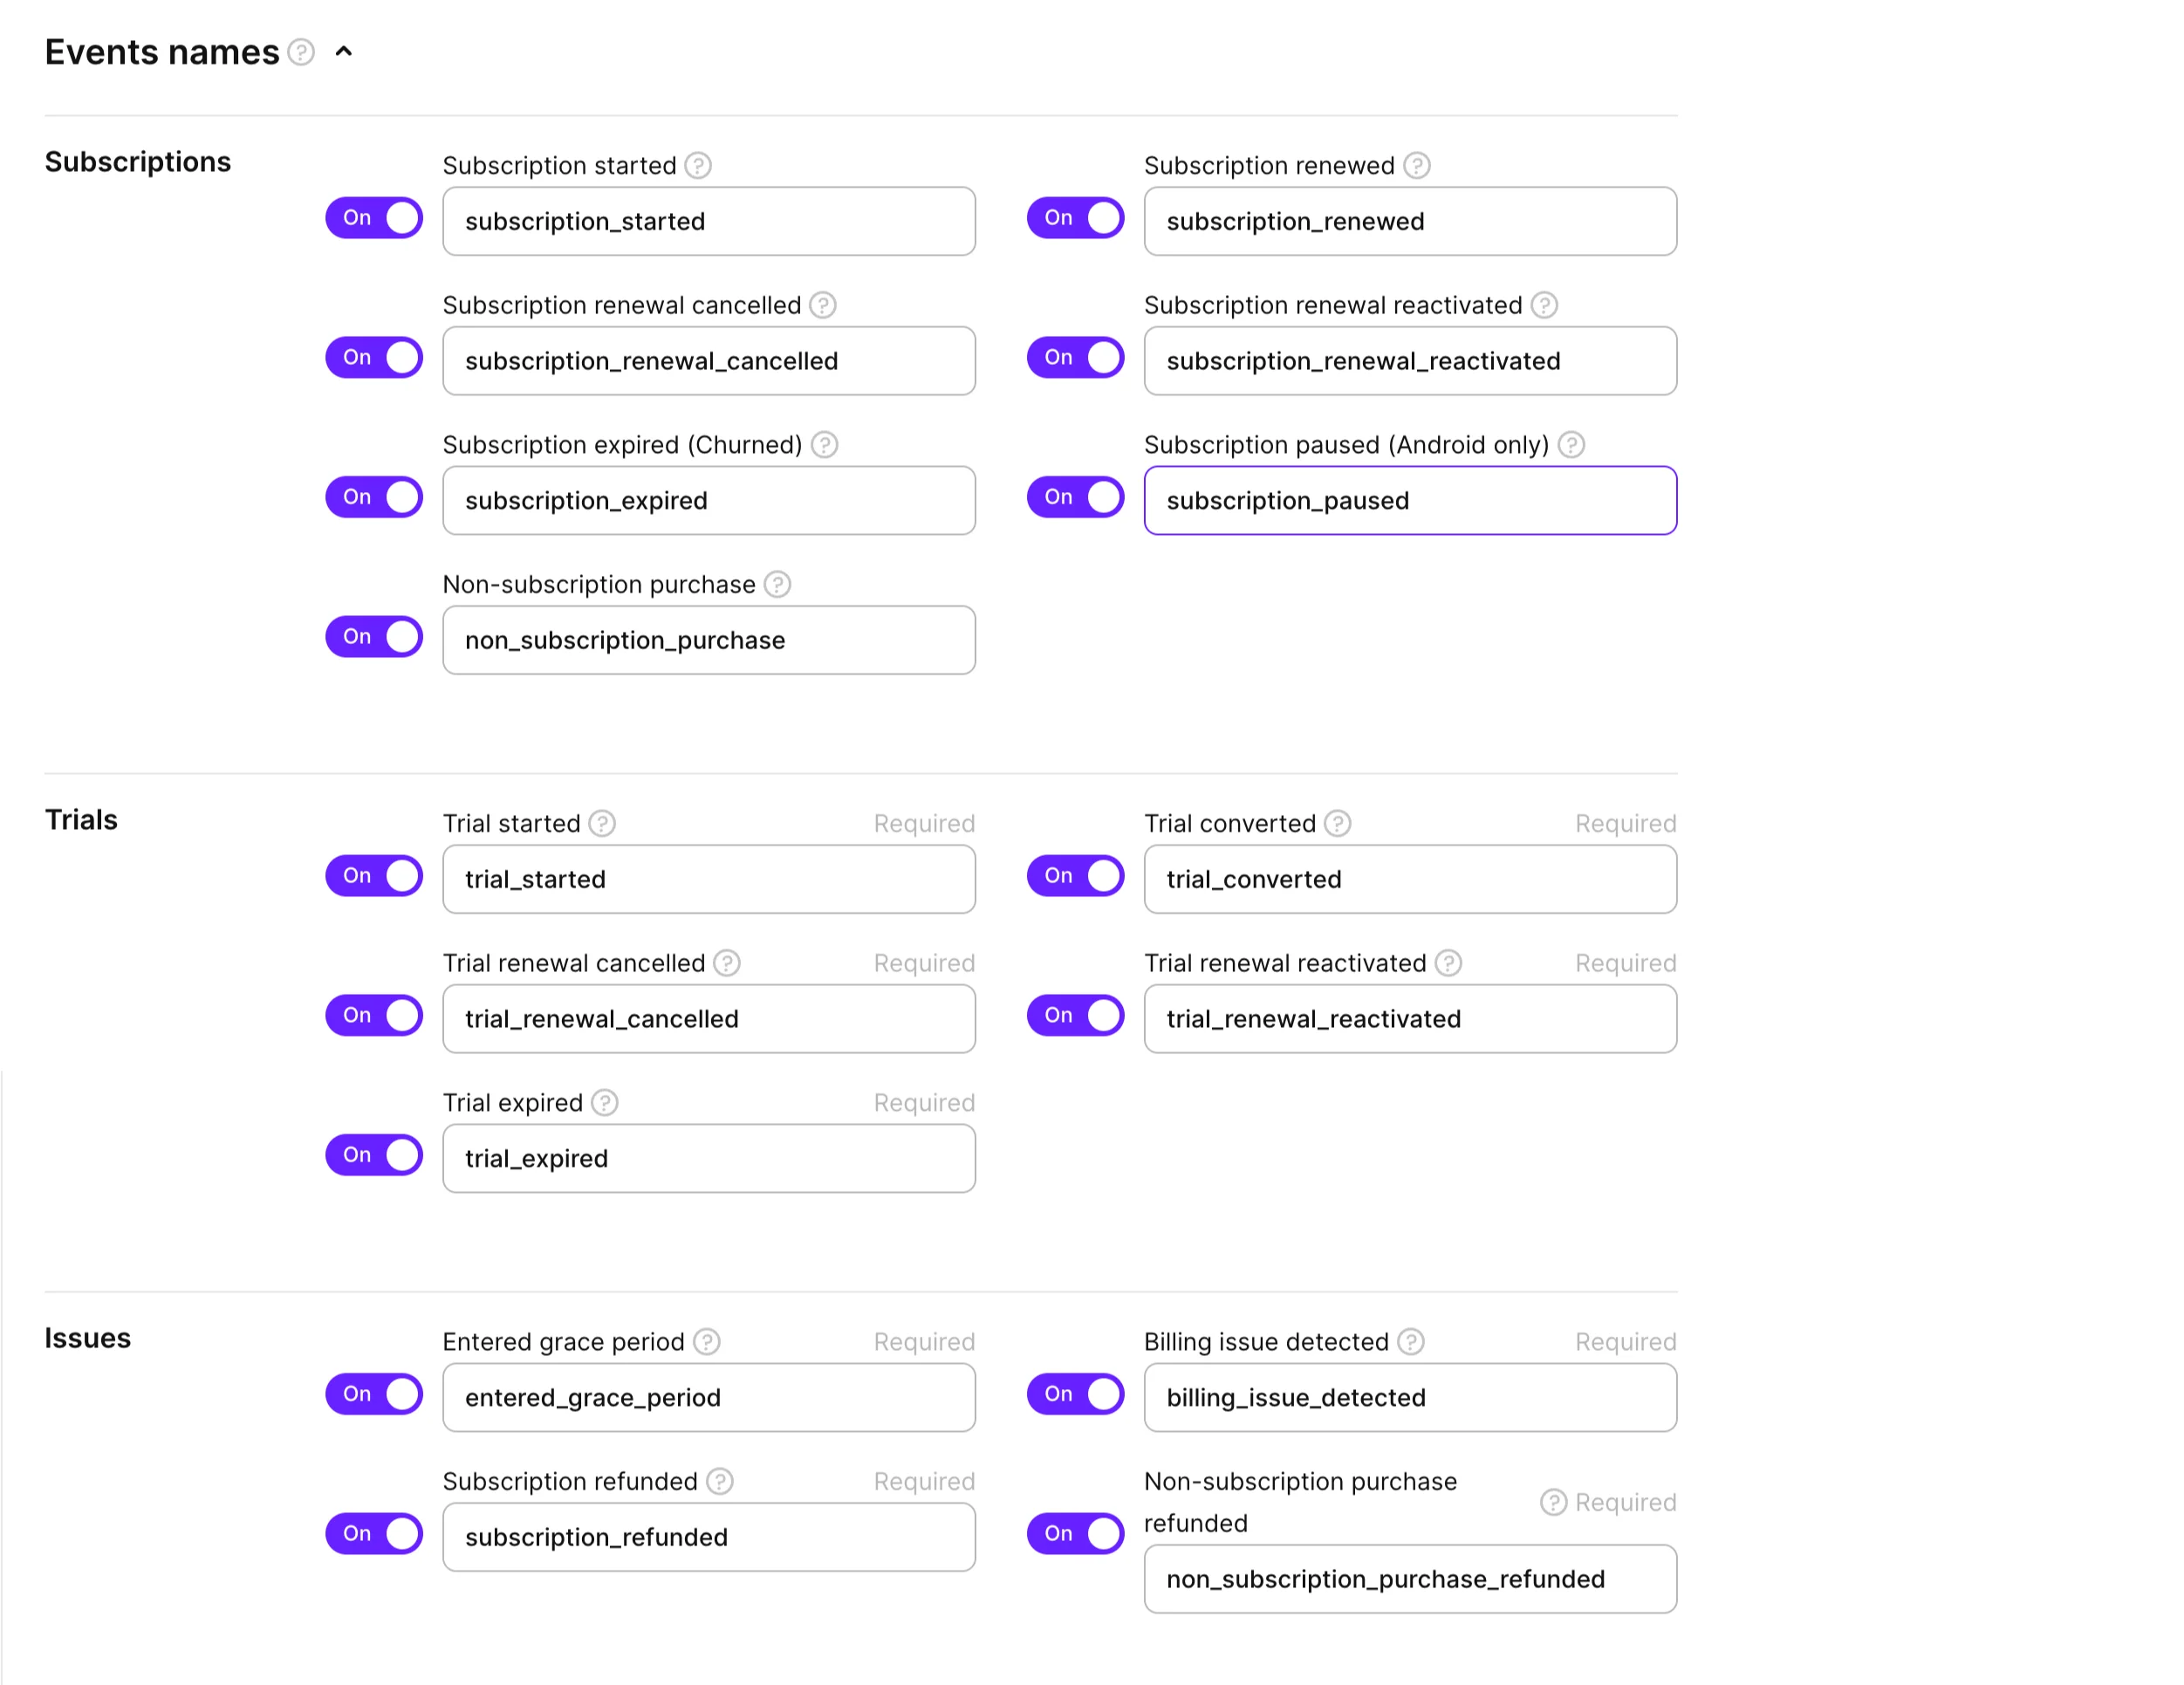Open help for Trial expired
This screenshot has width=2184, height=1685.
(x=604, y=1102)
